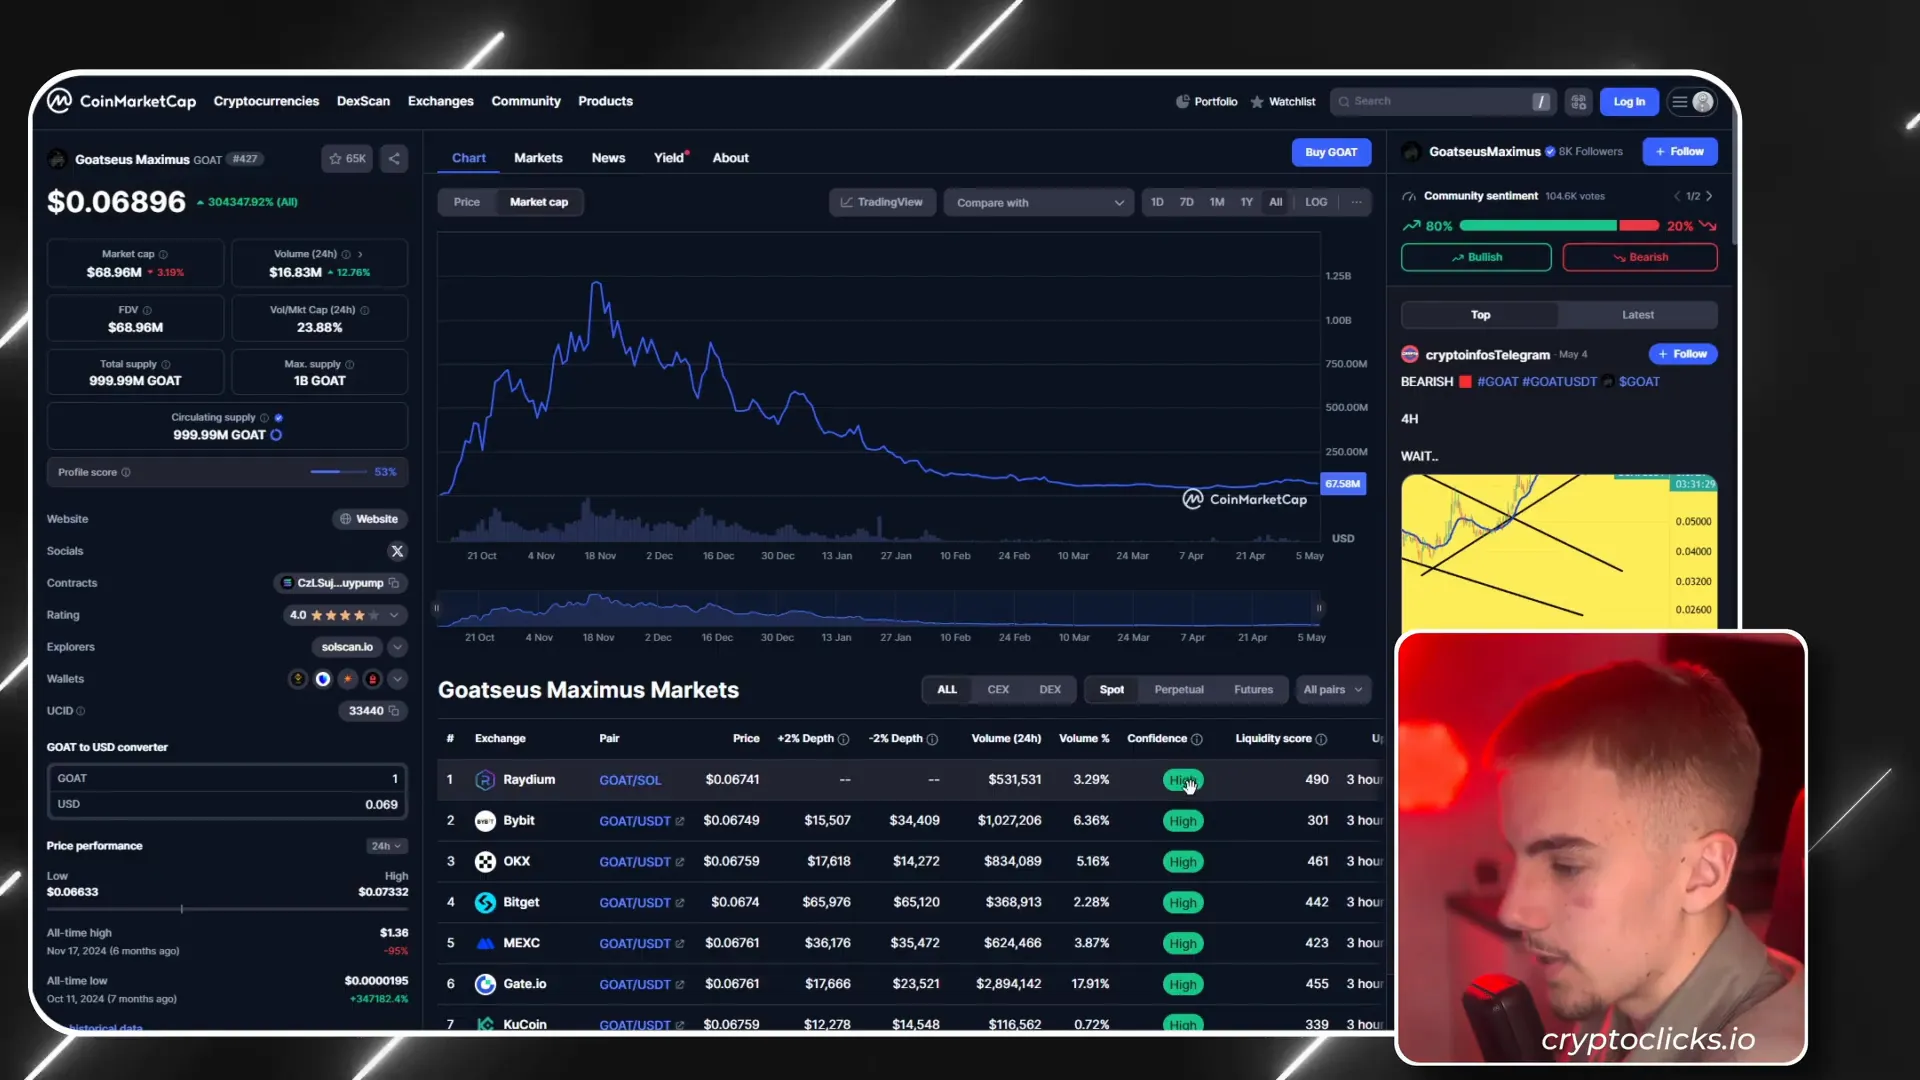Screen dimensions: 1920x1080
Task: Open the Portfolio link icon
Action: click(1182, 101)
